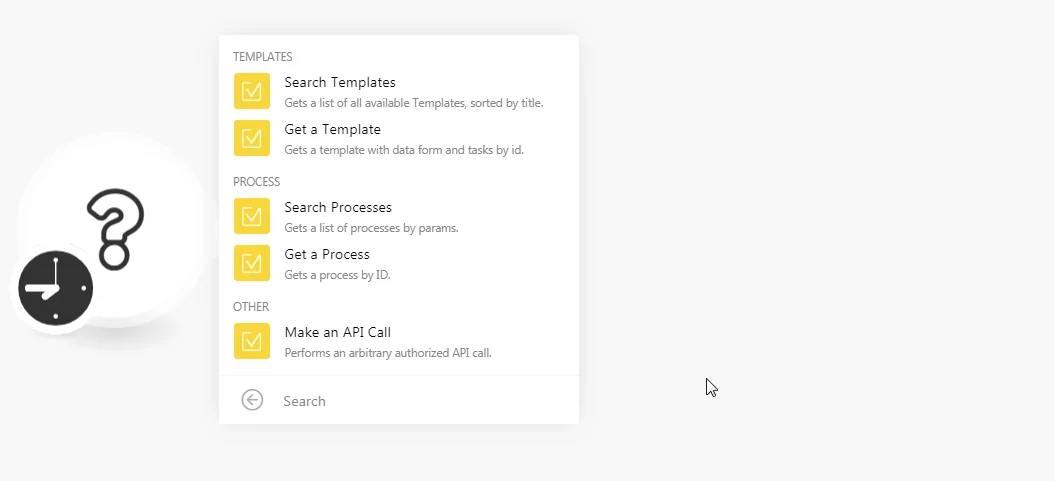1054x481 pixels.
Task: Click 'Gets a list of processes by params' text
Action: coord(371,228)
